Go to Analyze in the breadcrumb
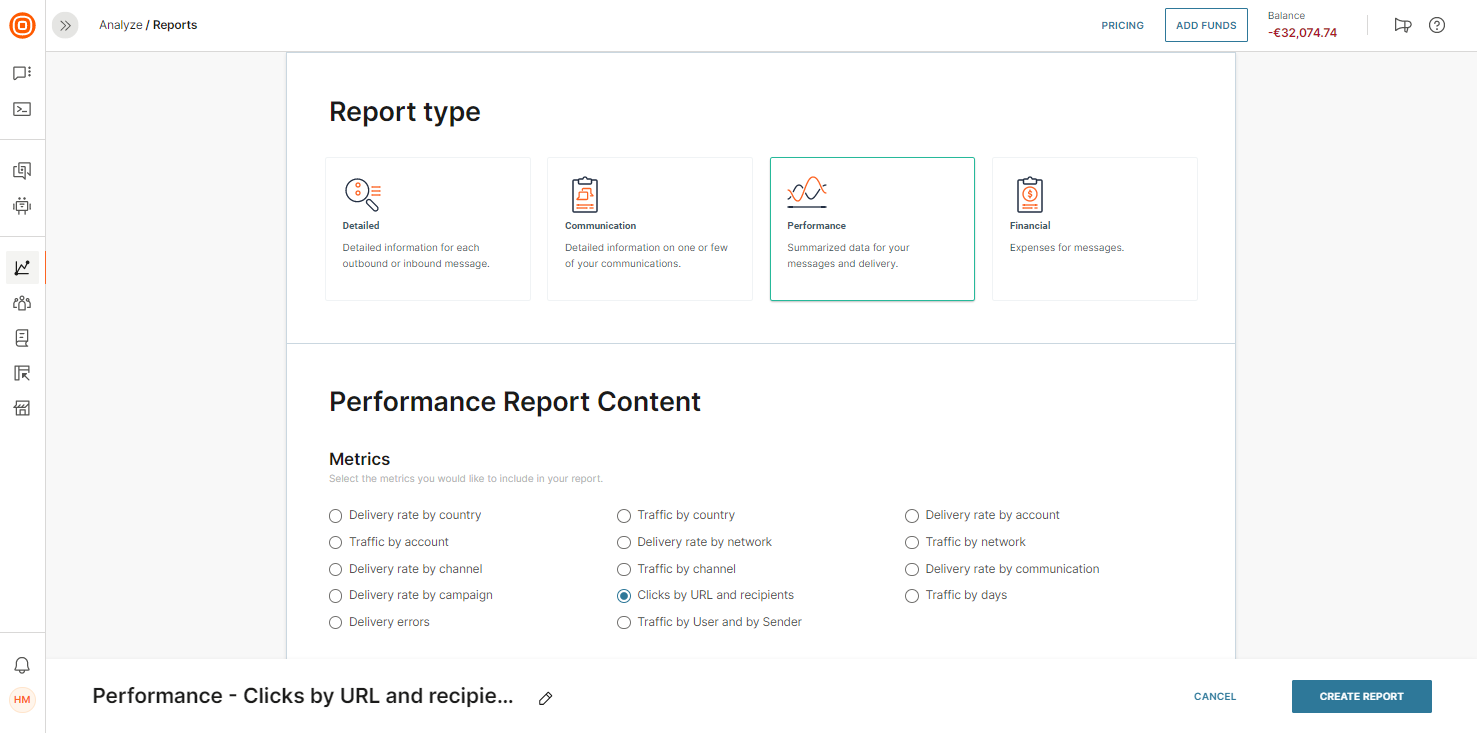Viewport: 1477px width, 733px height. 120,26
